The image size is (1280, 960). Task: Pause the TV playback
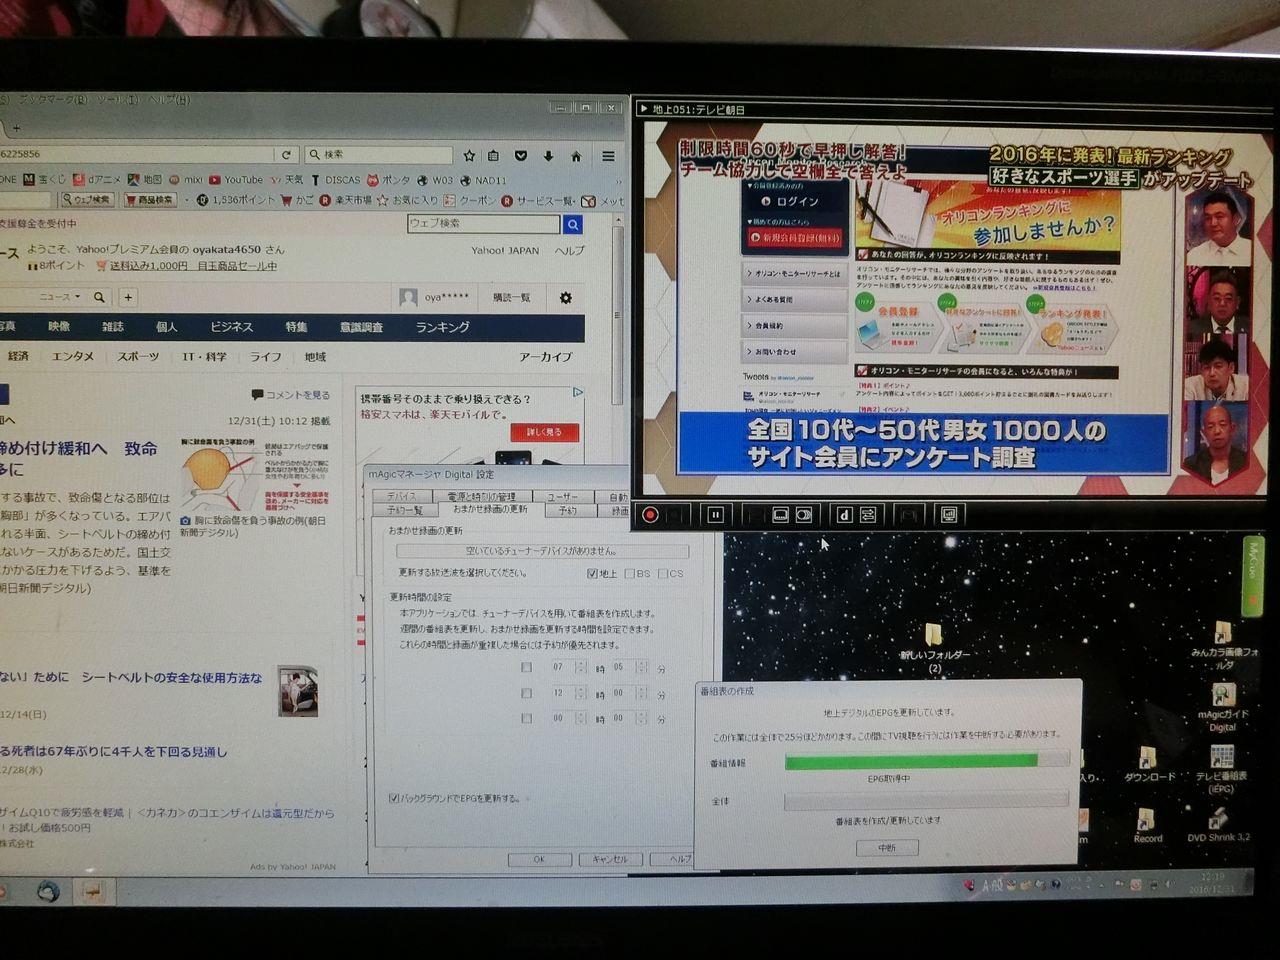click(716, 514)
